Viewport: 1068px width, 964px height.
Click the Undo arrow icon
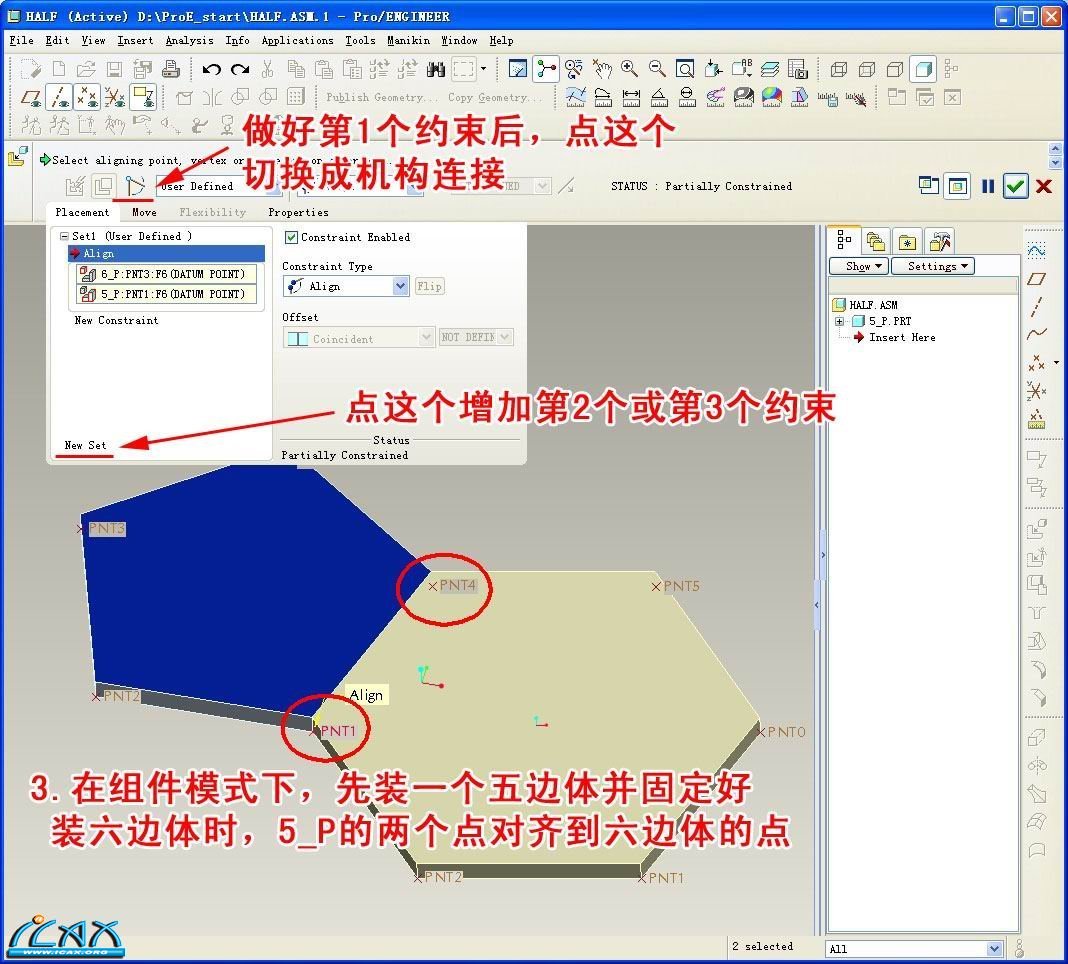tap(212, 69)
